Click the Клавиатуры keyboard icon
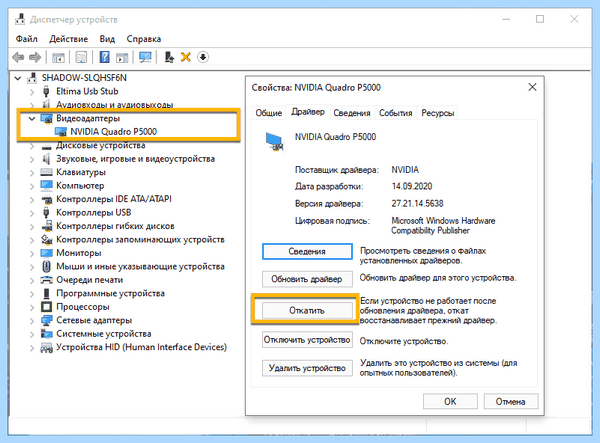The width and height of the screenshot is (600, 443). click(x=46, y=172)
